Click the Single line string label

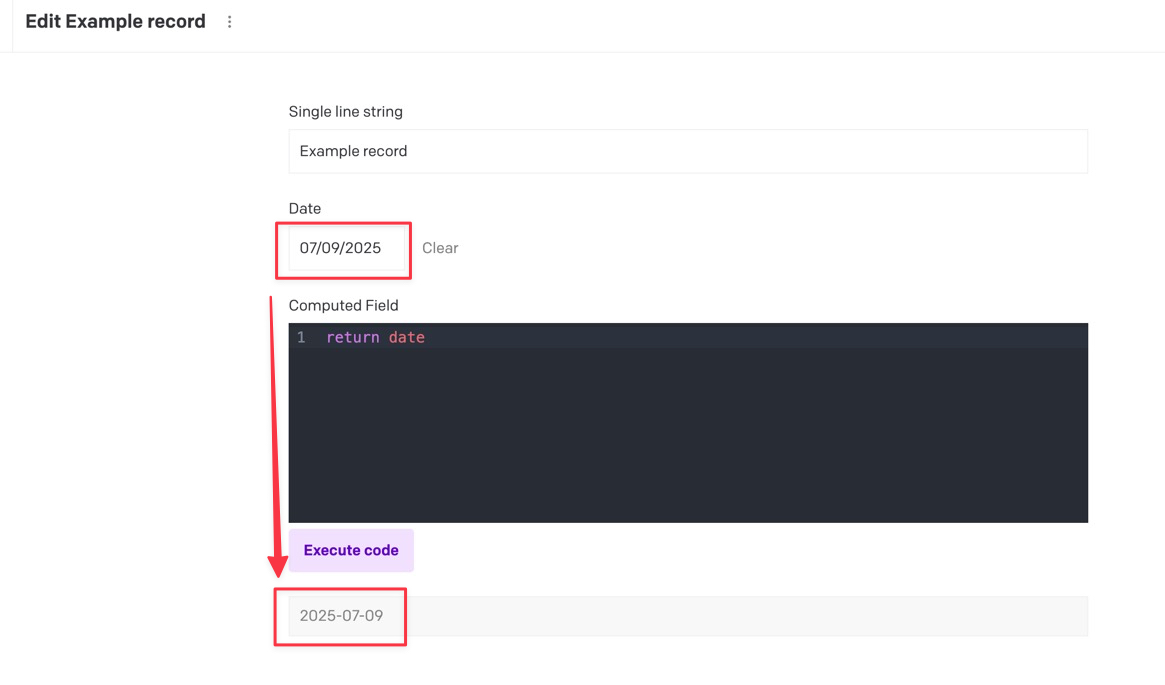click(x=345, y=111)
